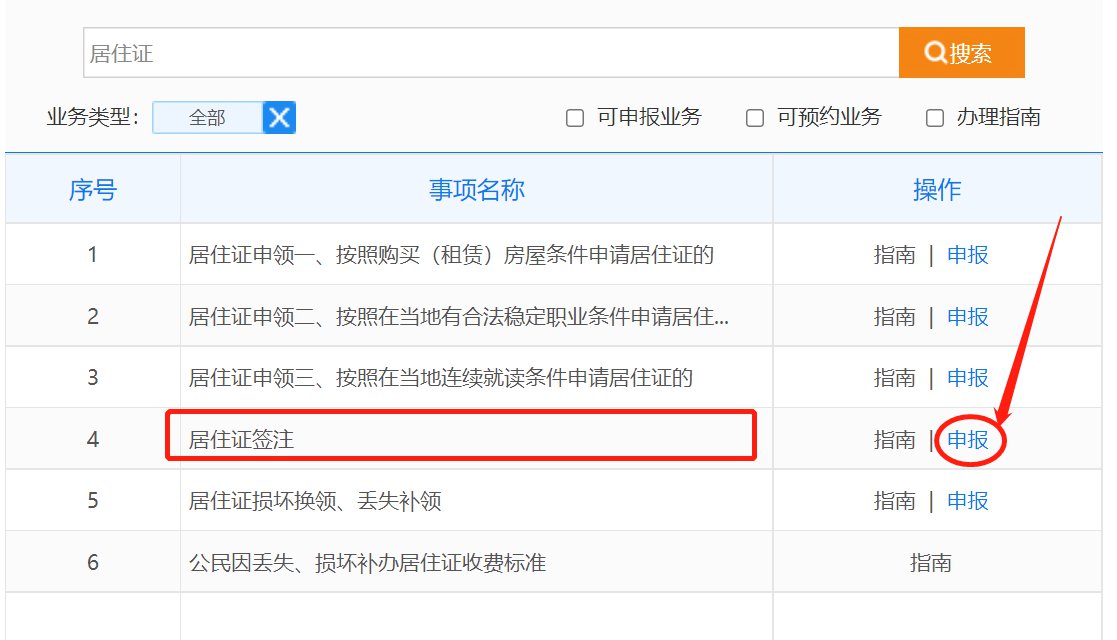
Task: Open 指南 for row 1 居住证申领一
Action: [x=894, y=255]
